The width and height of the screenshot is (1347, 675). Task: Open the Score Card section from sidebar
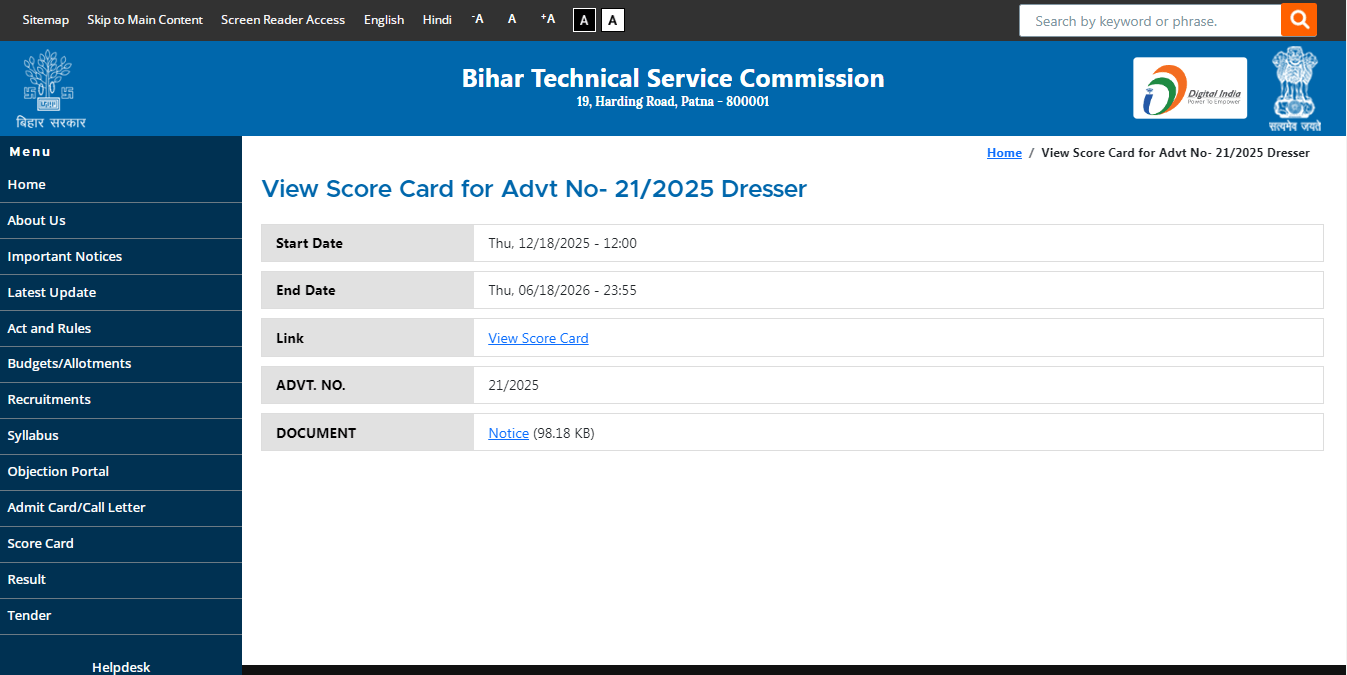click(x=40, y=543)
